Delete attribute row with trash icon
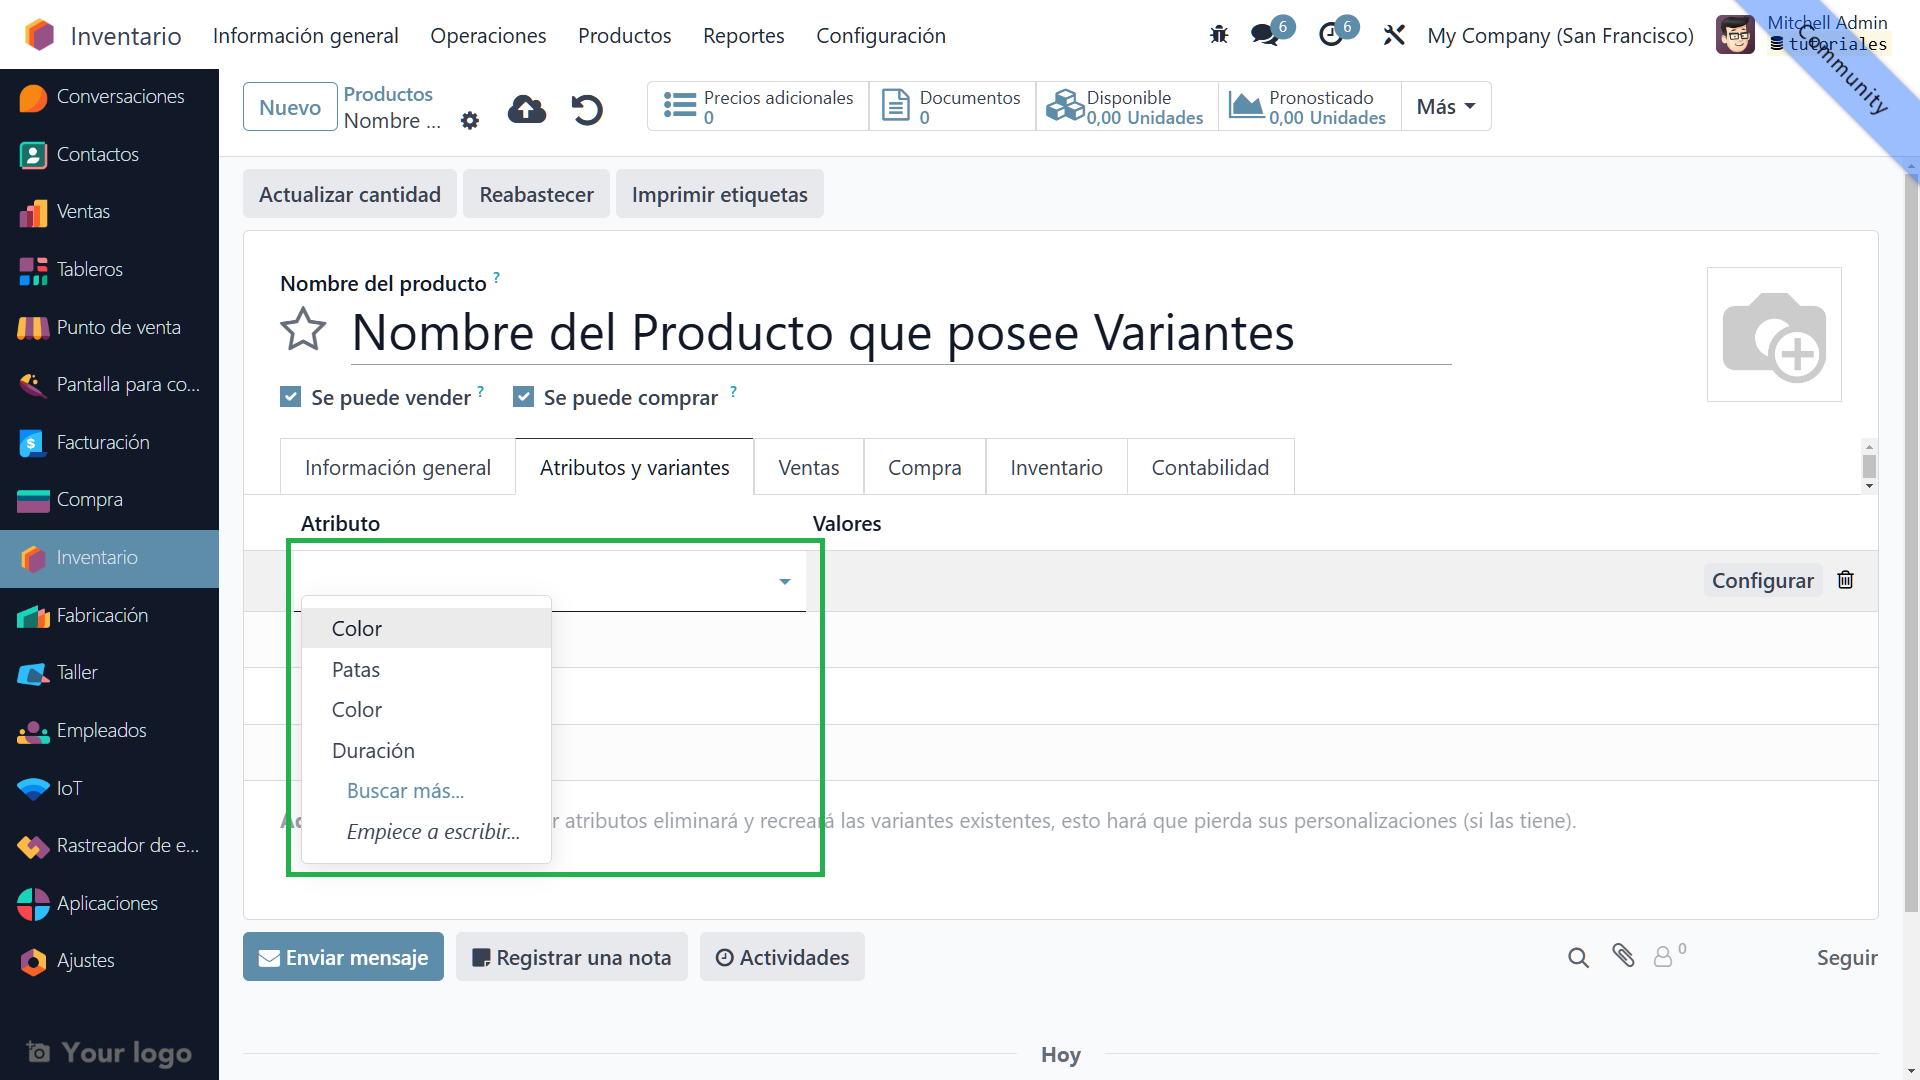1920x1080 pixels. [1846, 580]
